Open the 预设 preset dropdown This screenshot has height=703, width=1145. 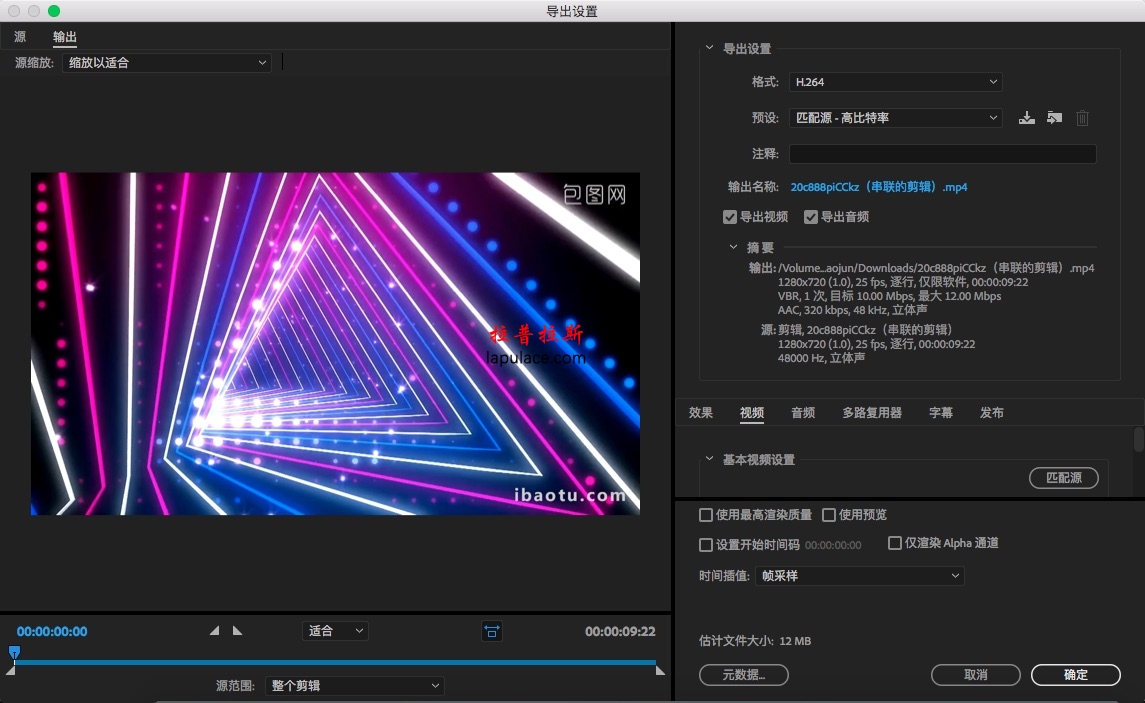pyautogui.click(x=895, y=118)
